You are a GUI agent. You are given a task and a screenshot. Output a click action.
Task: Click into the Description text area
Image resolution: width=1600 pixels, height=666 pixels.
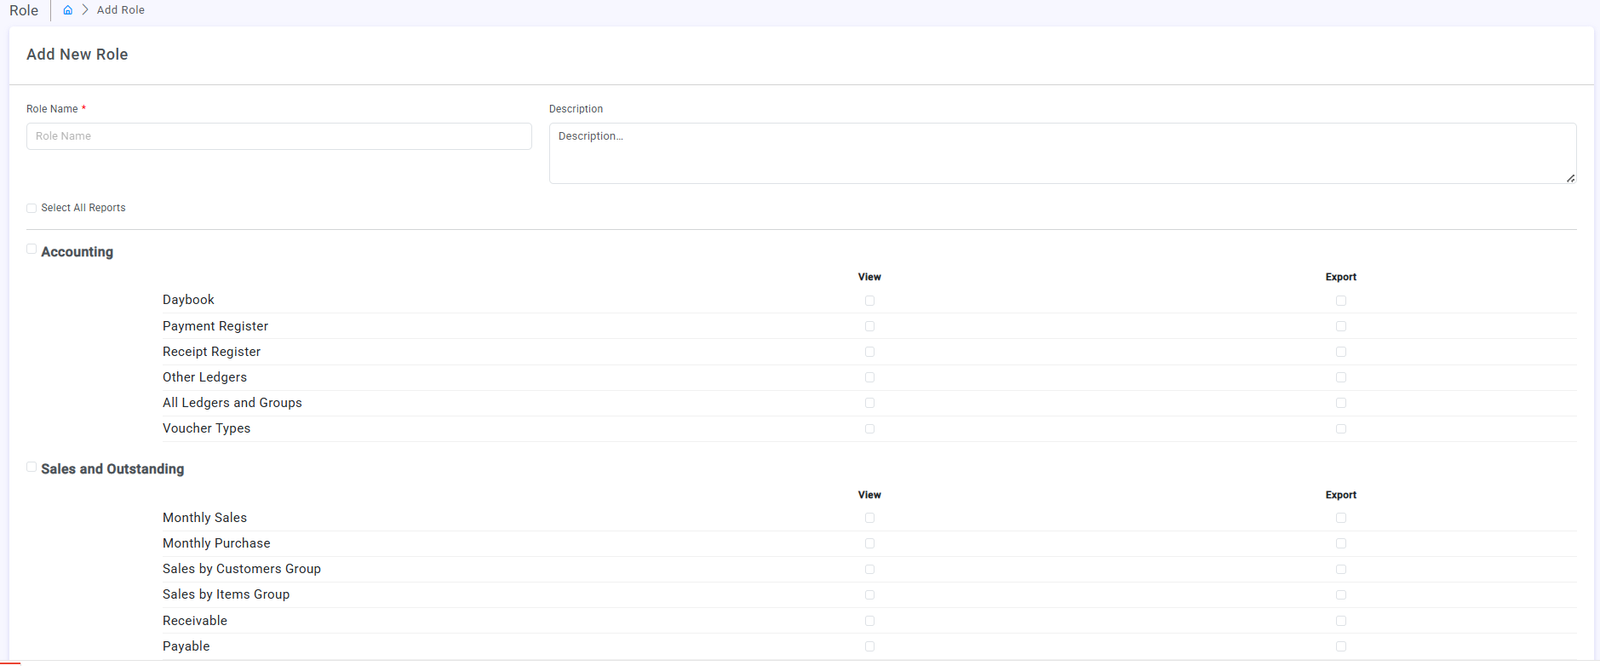pos(1061,153)
